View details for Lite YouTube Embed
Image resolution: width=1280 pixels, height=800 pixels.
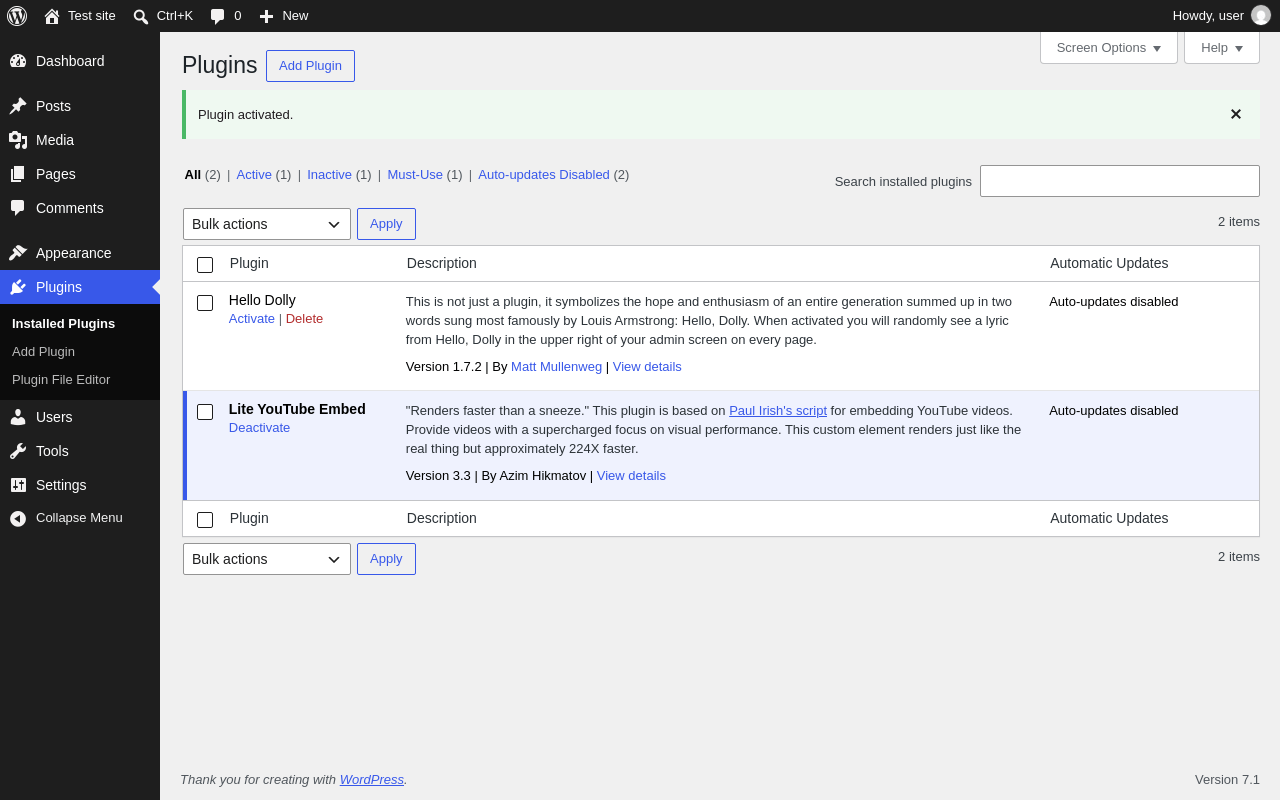pyautogui.click(x=631, y=476)
